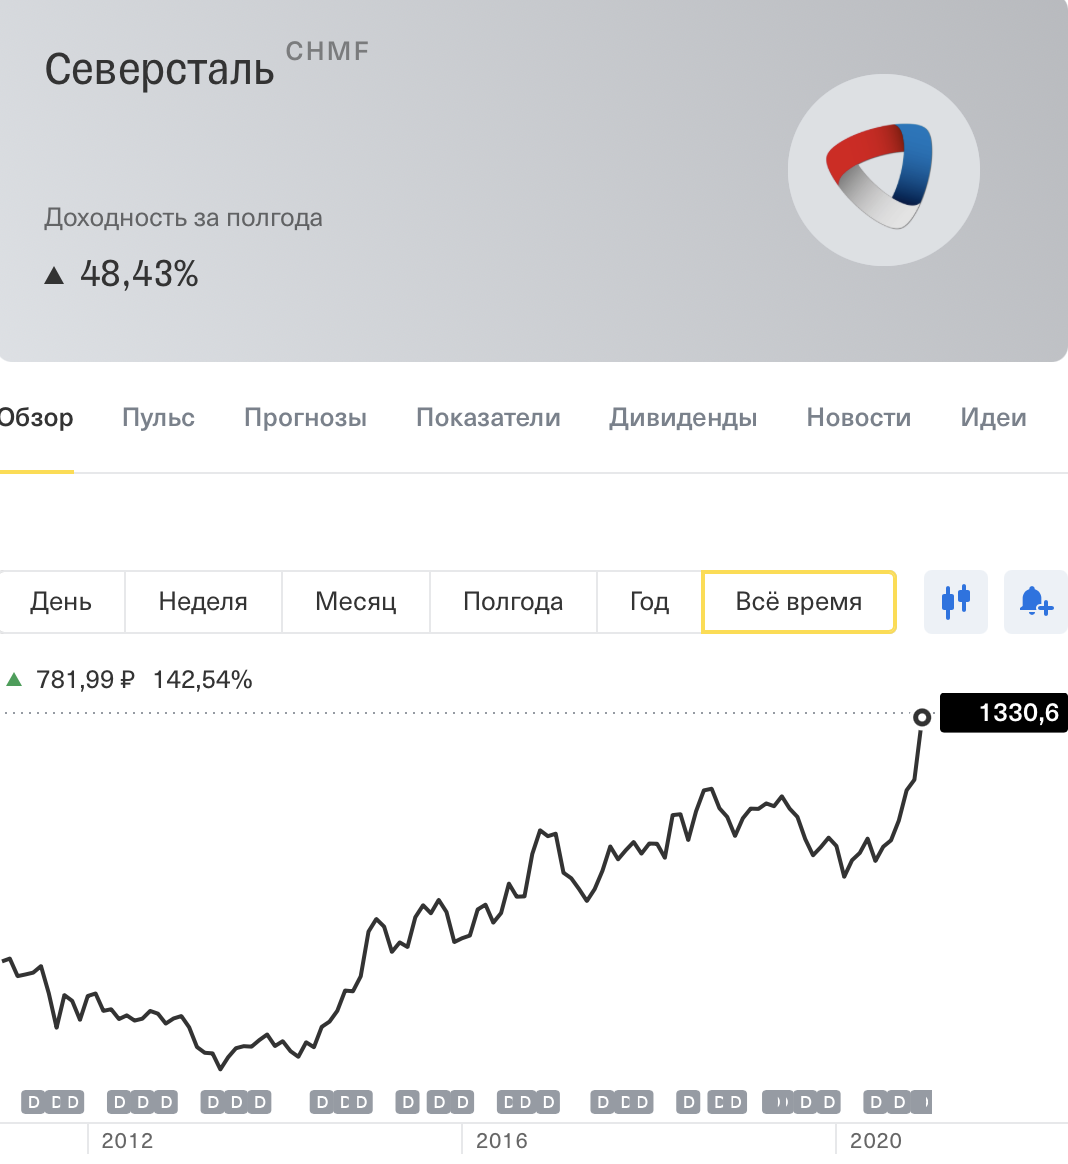The height and width of the screenshot is (1164, 1068).
Task: Select the Месяц time range
Action: click(356, 601)
